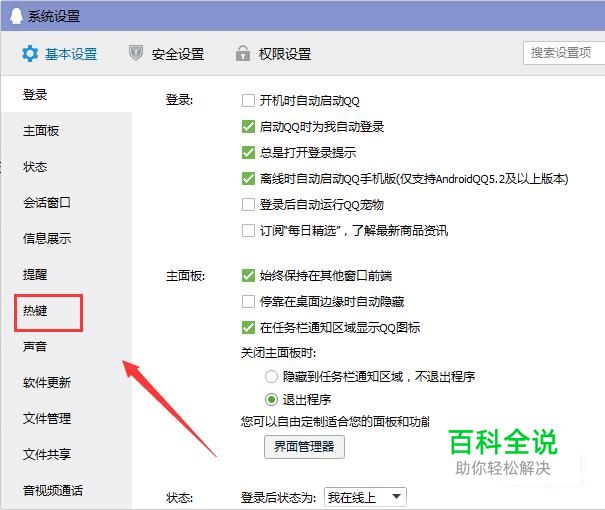Open 文件管理 in the sidebar
Viewport: 605px width, 510px height.
click(47, 418)
